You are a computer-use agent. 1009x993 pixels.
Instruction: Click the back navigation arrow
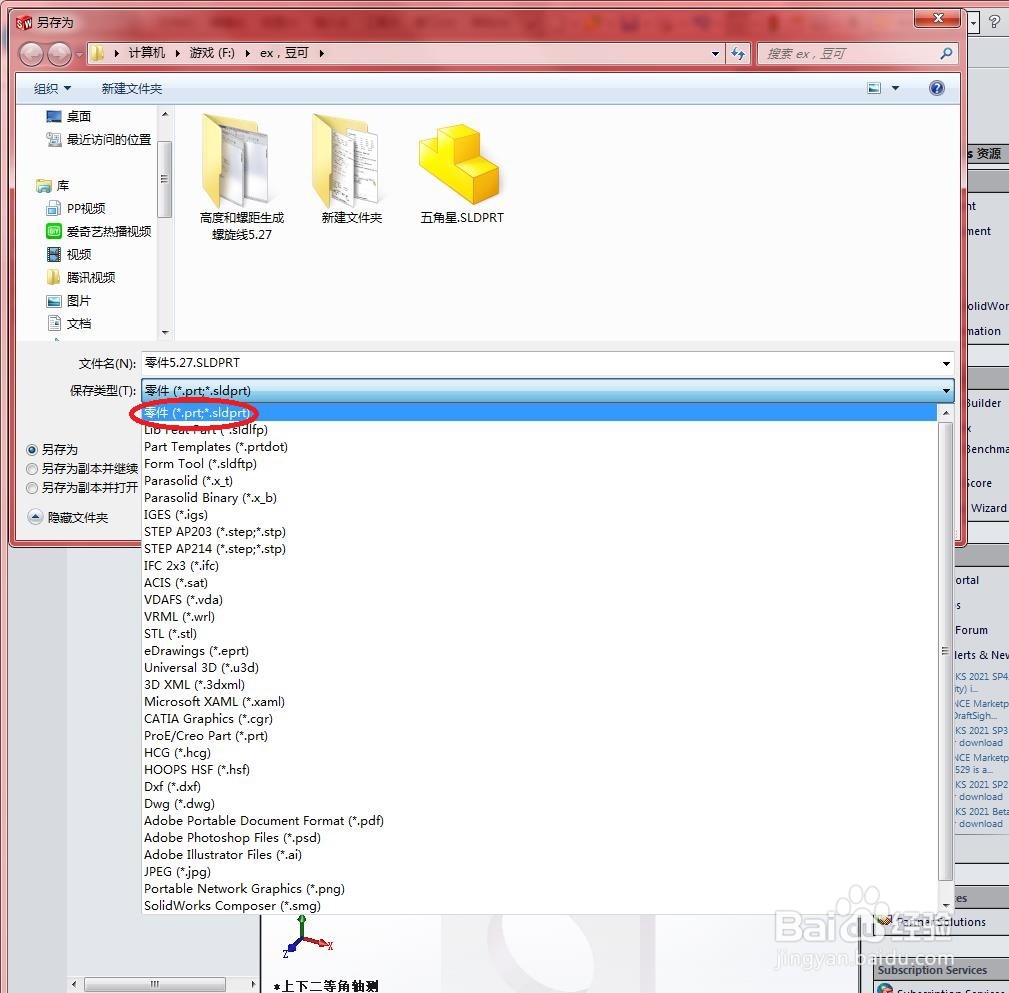[31, 54]
